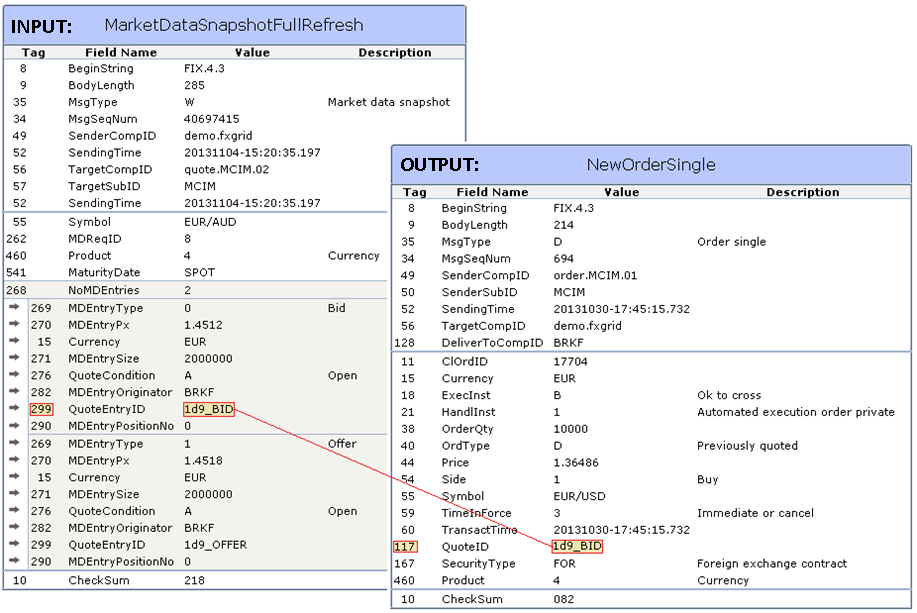The image size is (917, 613).
Task: Select the arrow icon next to QuoteCondition Open
Action: [12, 376]
